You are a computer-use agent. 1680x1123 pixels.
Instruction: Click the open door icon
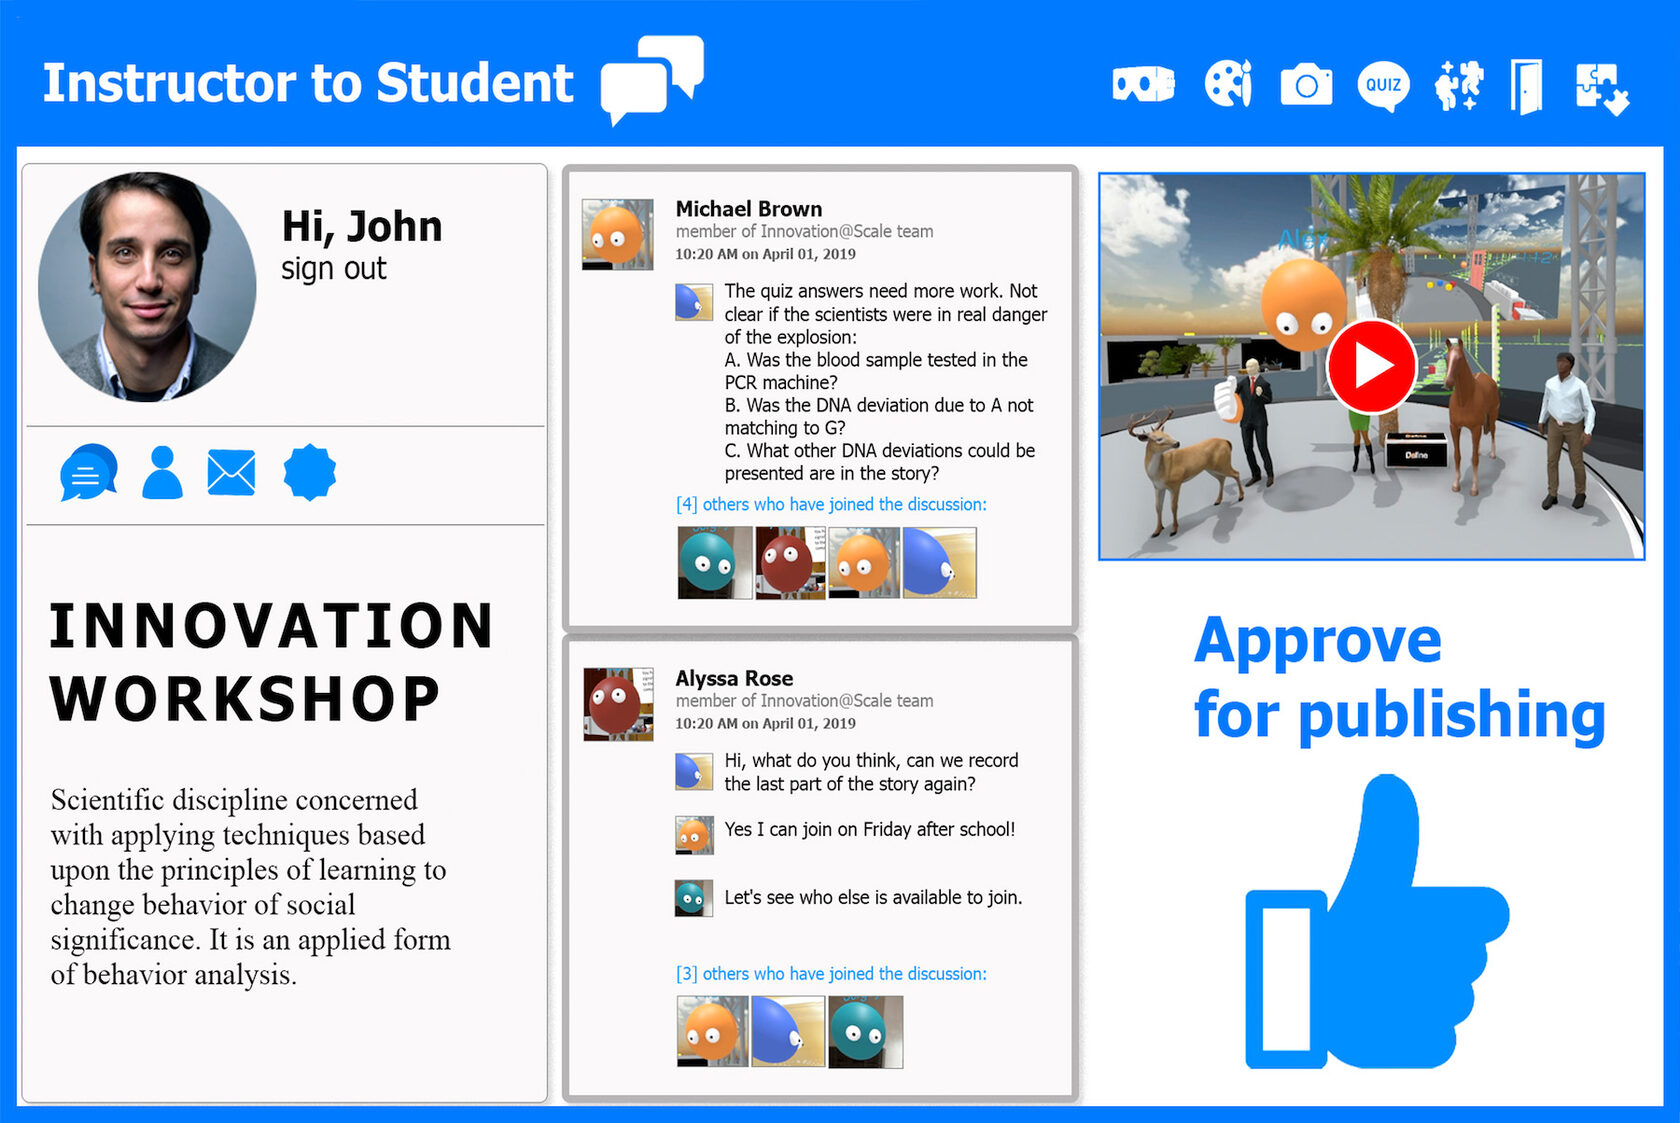[1526, 86]
